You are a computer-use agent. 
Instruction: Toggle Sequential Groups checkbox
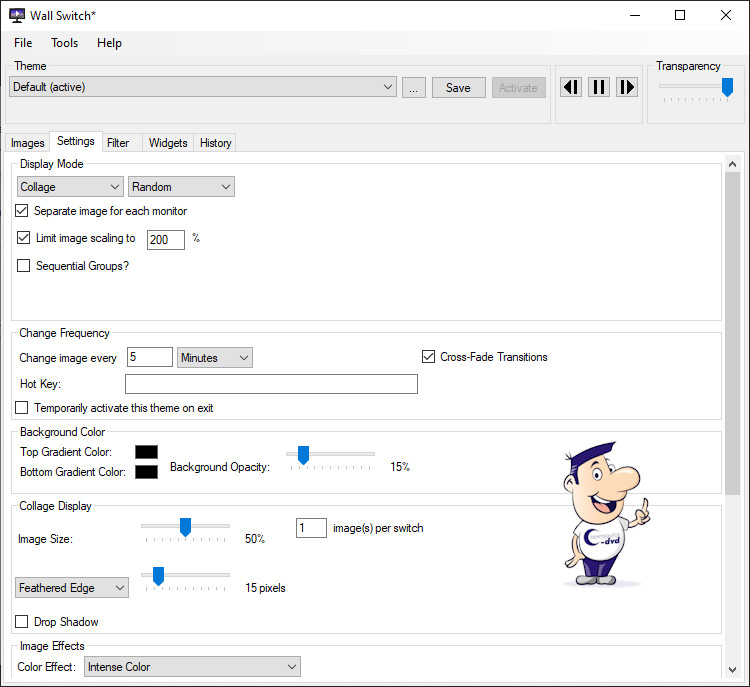click(x=23, y=266)
